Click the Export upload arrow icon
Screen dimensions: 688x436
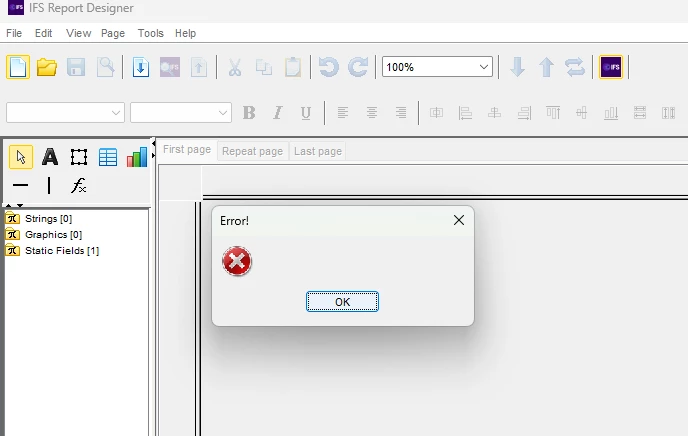point(199,67)
